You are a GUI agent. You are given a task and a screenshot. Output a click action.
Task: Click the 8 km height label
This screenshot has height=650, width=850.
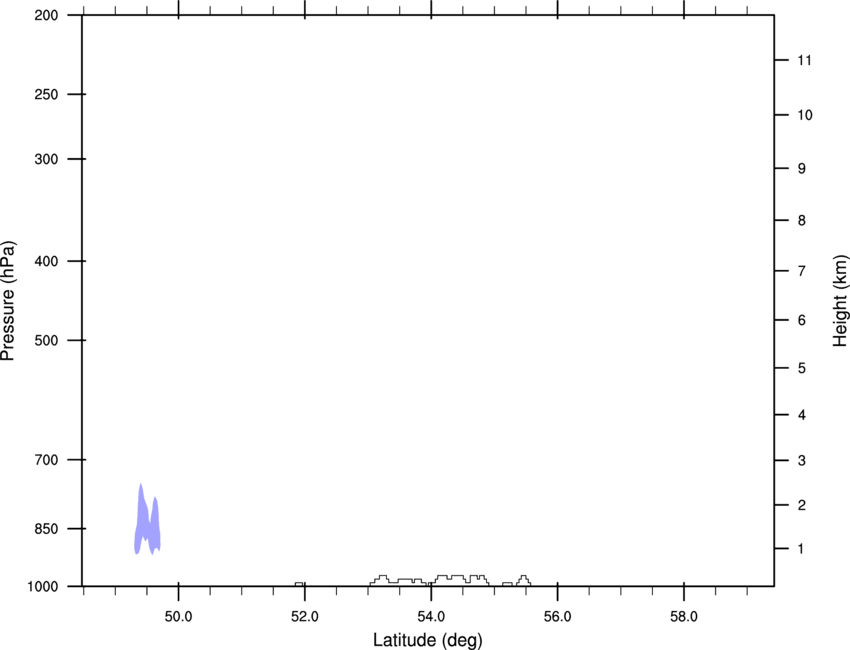802,221
